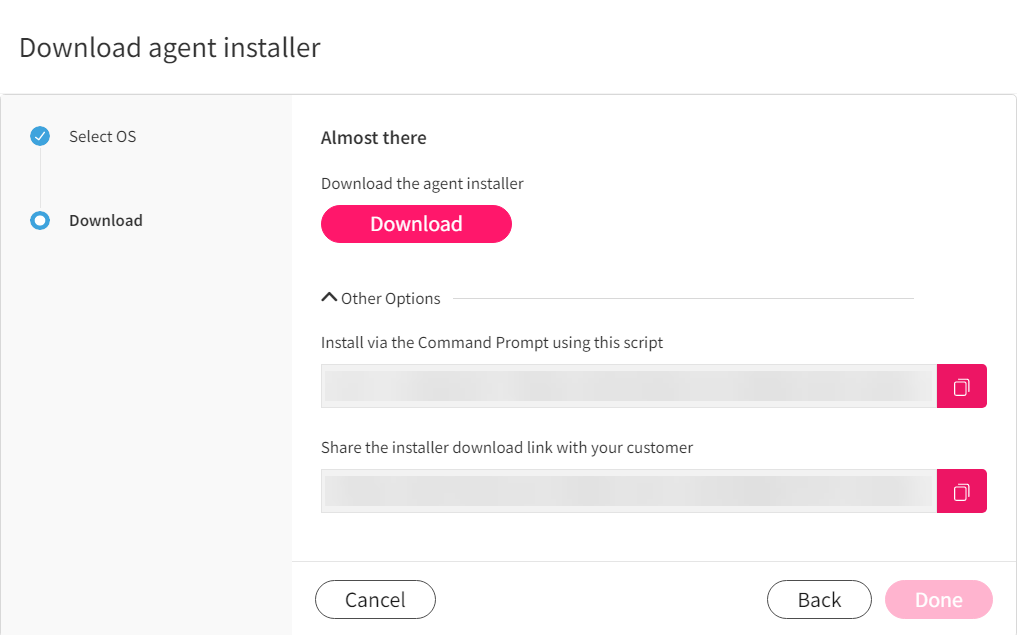The width and height of the screenshot is (1017, 635).
Task: Click the Almost there heading
Action: (374, 138)
